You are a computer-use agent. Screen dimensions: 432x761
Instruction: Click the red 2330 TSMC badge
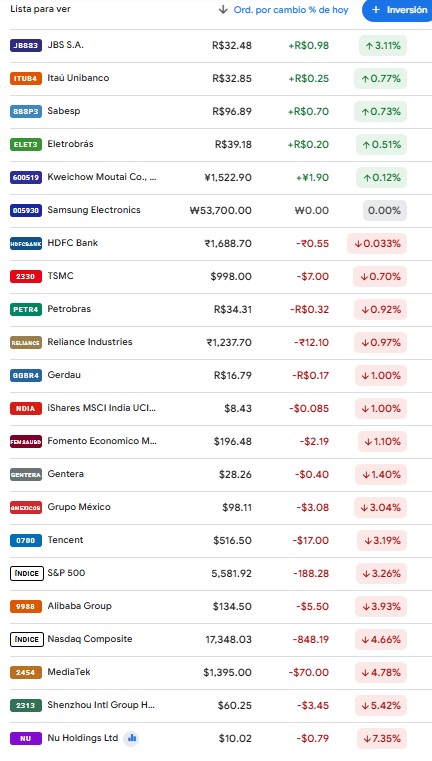tap(26, 277)
